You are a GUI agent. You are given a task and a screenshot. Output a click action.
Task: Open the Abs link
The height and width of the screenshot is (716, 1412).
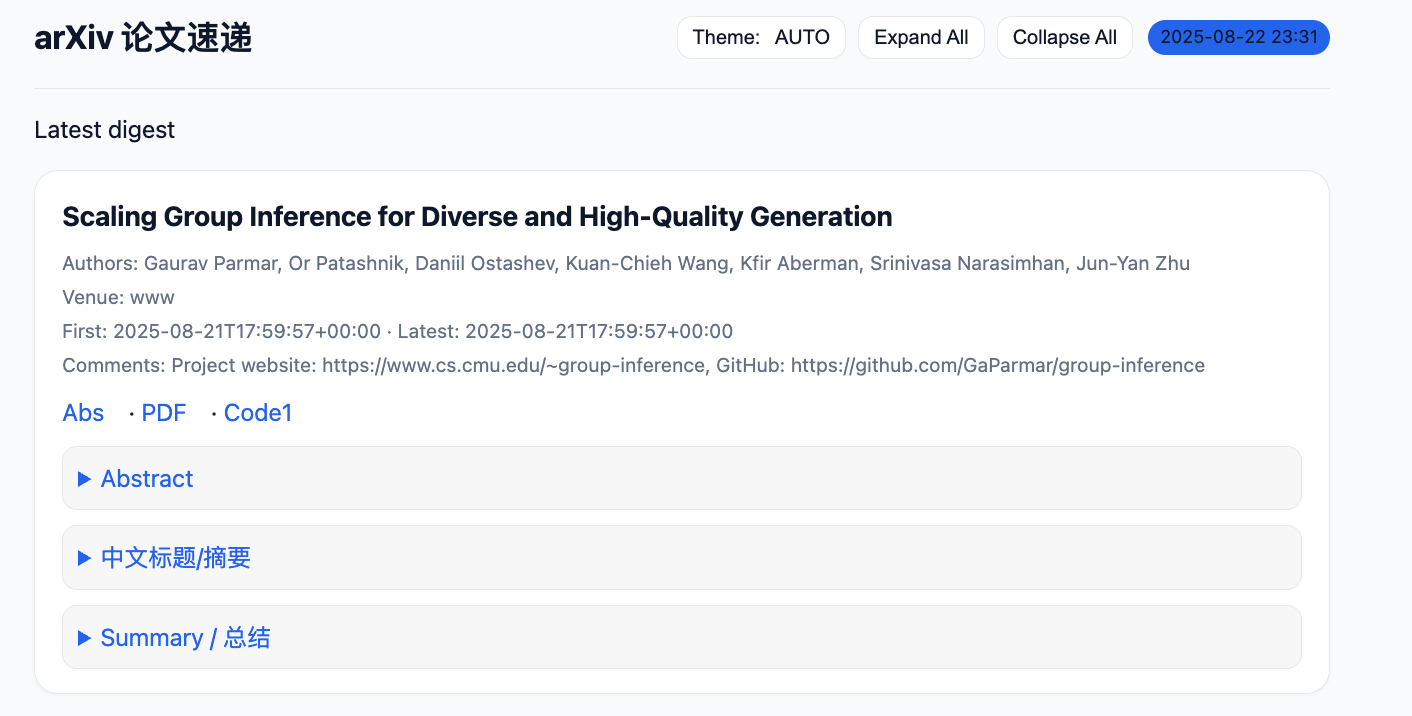click(83, 413)
